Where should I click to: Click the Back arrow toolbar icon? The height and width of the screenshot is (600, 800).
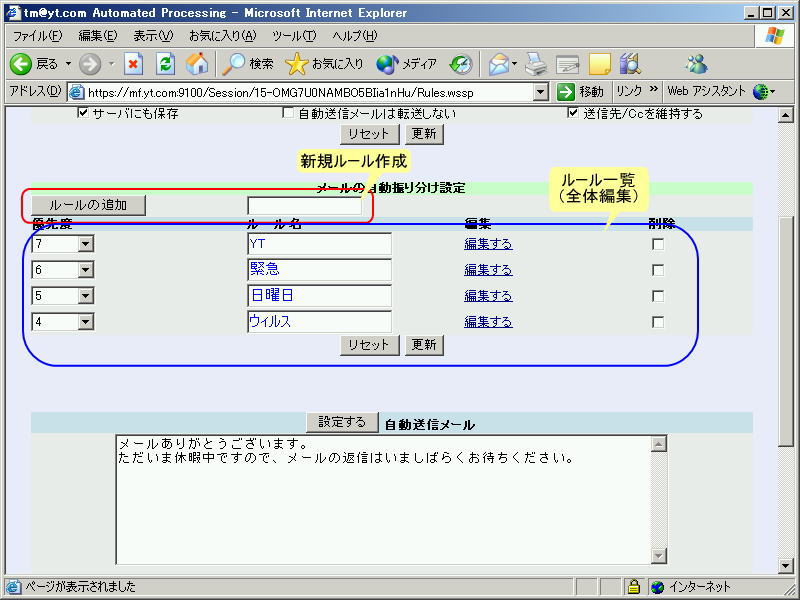point(22,64)
